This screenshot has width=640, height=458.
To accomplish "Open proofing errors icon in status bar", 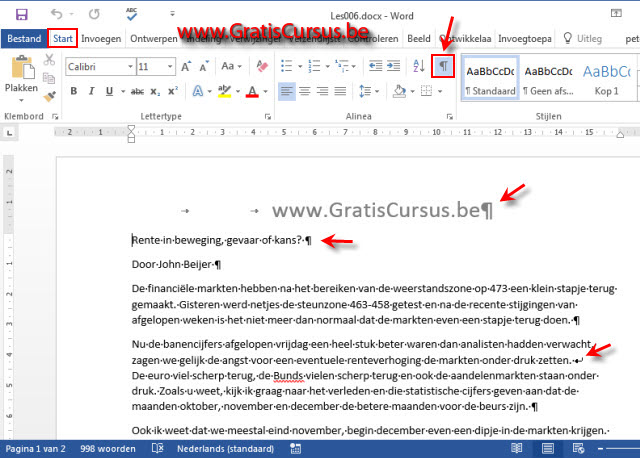I will [x=157, y=449].
